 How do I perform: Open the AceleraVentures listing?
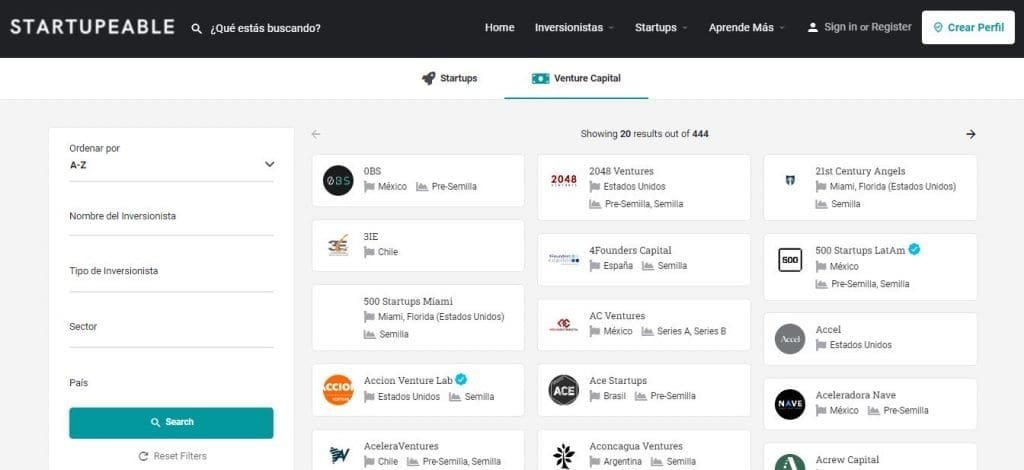[x=401, y=446]
